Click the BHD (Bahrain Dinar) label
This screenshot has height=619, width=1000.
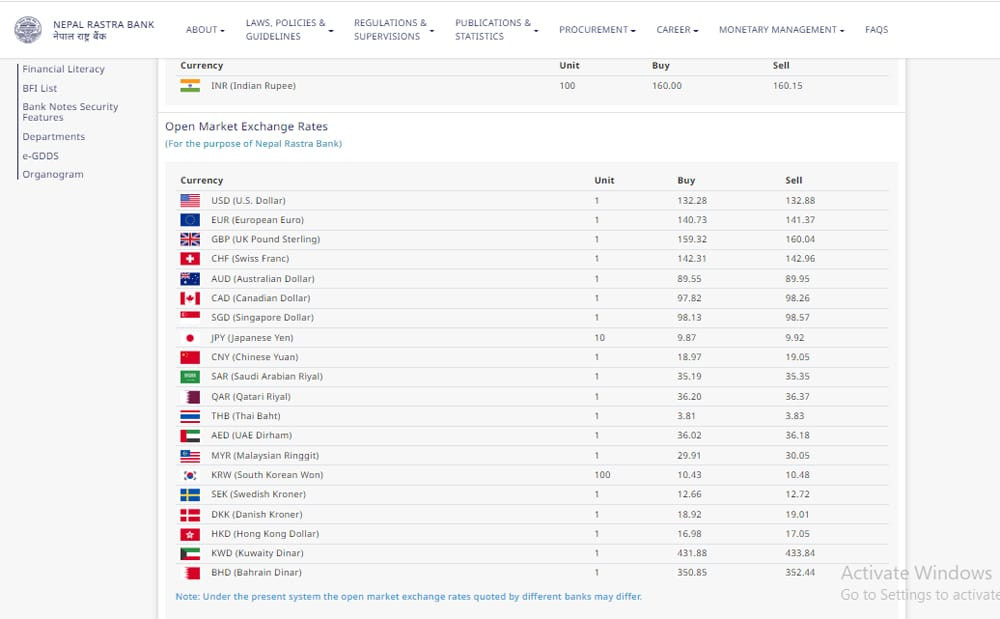[x=256, y=572]
